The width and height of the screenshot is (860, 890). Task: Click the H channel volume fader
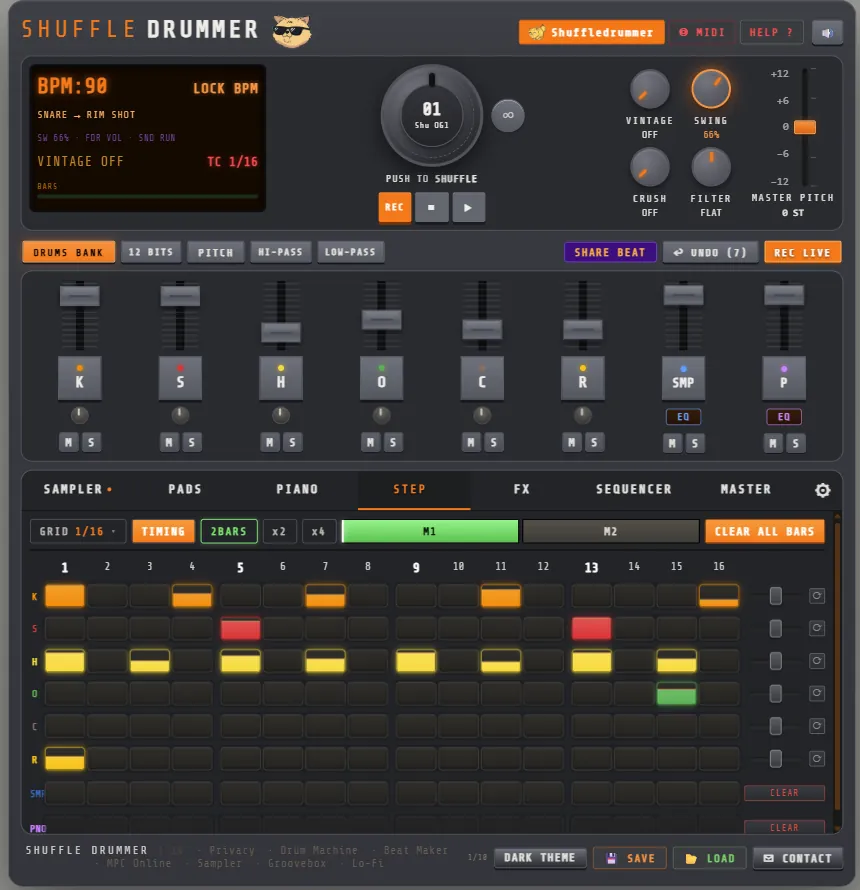click(280, 332)
